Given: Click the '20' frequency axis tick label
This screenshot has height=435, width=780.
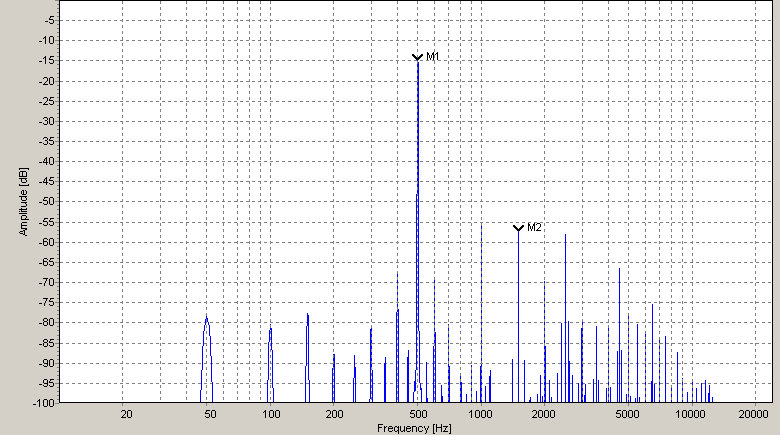Looking at the screenshot, I should pos(127,414).
